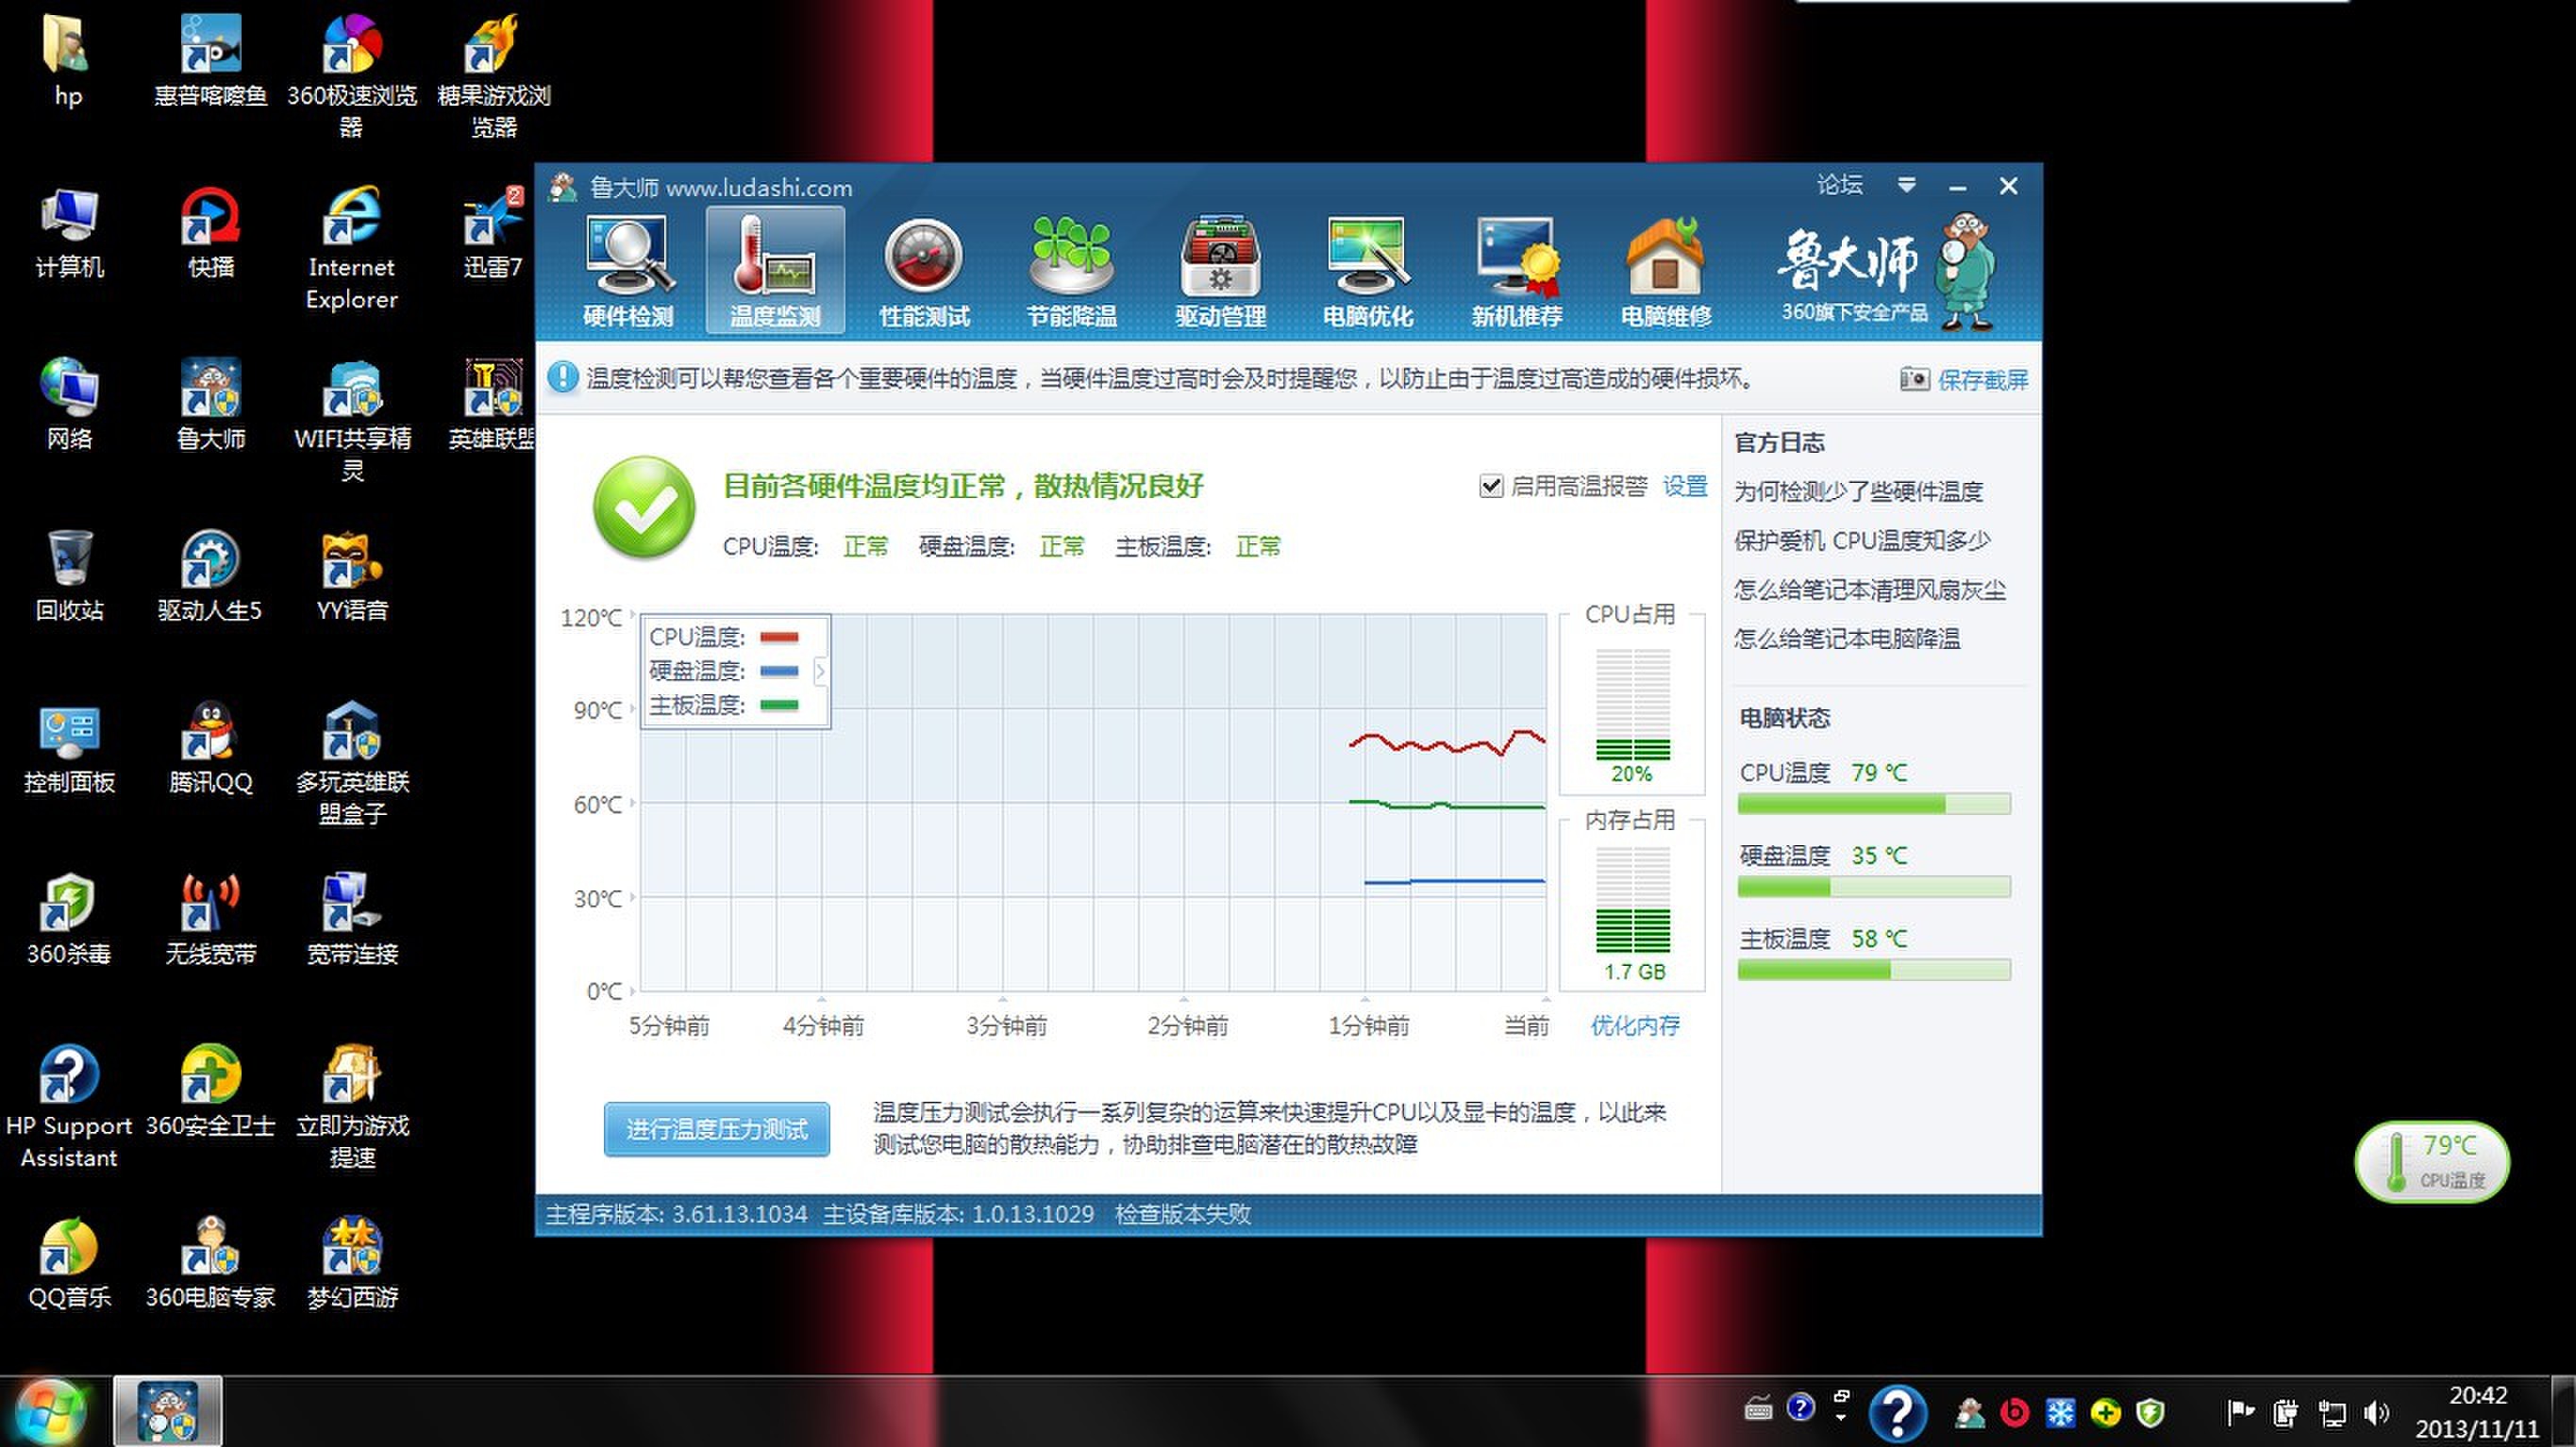Click the green checkmark status icon
The image size is (2576, 1447).
(x=643, y=507)
